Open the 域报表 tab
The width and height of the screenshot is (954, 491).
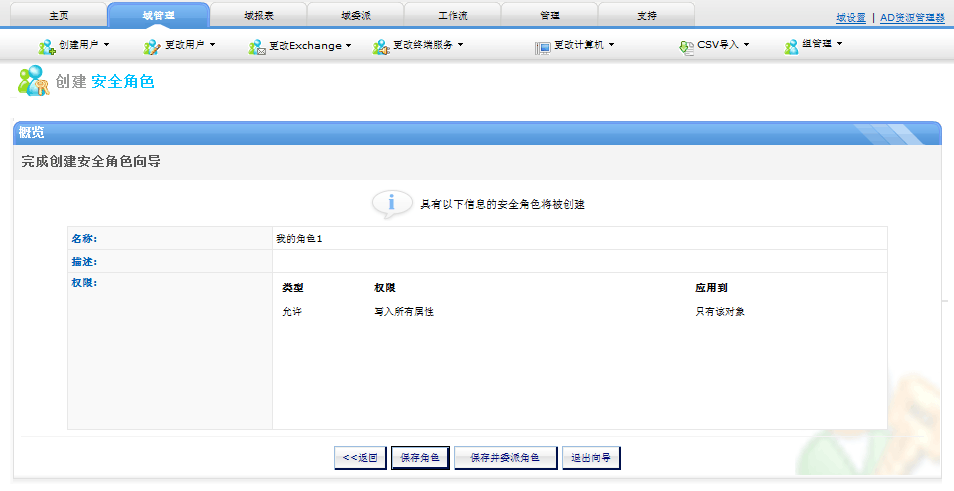click(258, 15)
